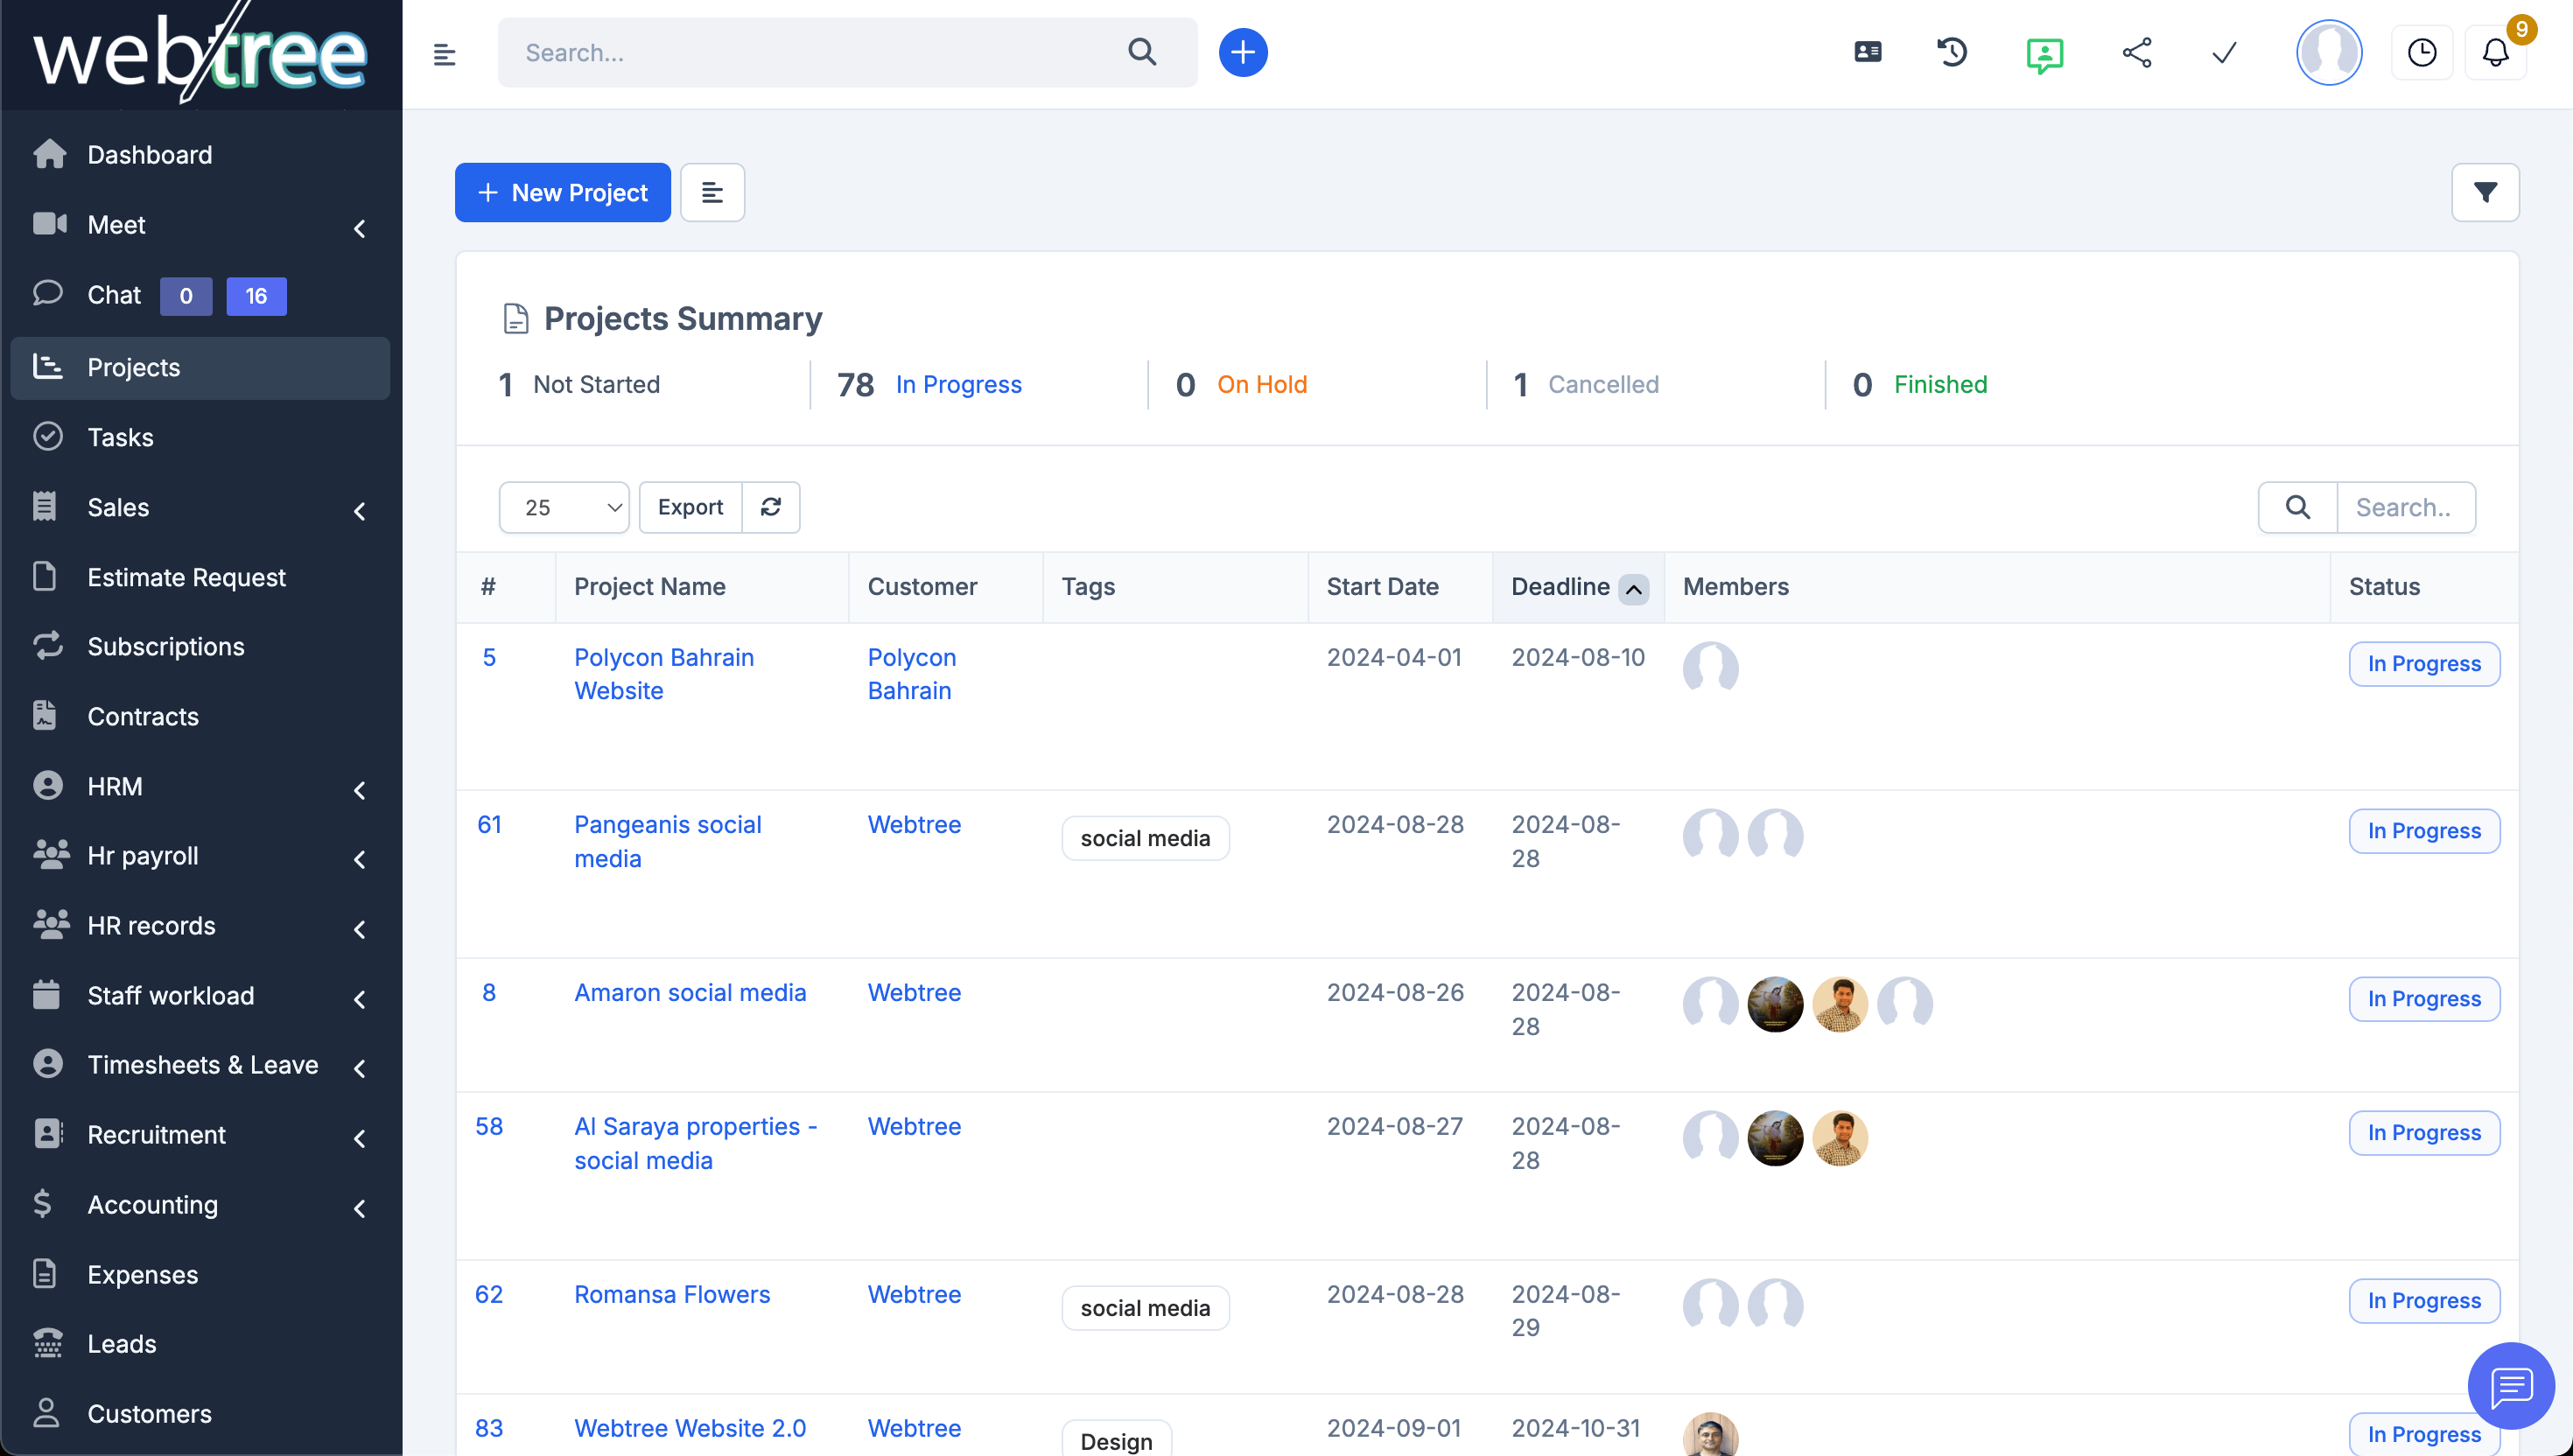Refresh the projects table
Viewport: 2573px width, 1456px height.
(771, 507)
